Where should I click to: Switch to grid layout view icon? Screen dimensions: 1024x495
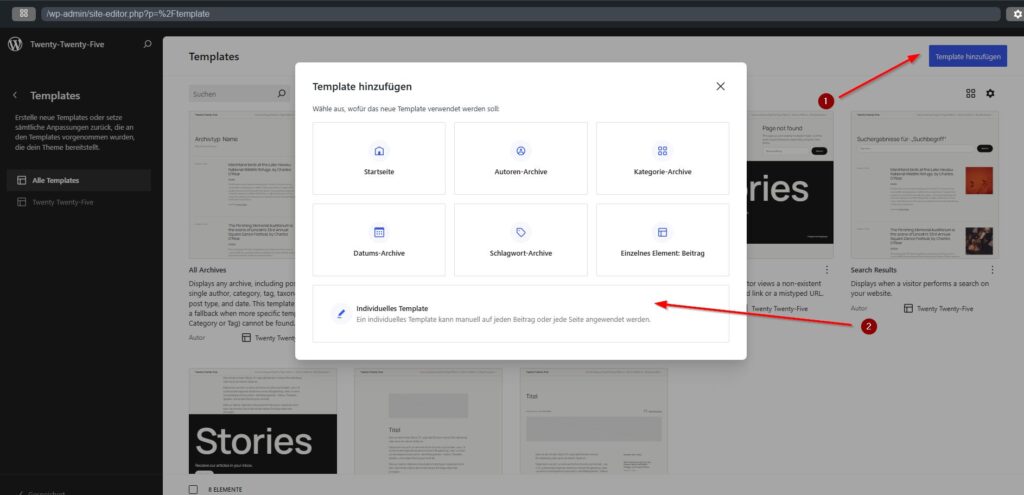tap(970, 93)
